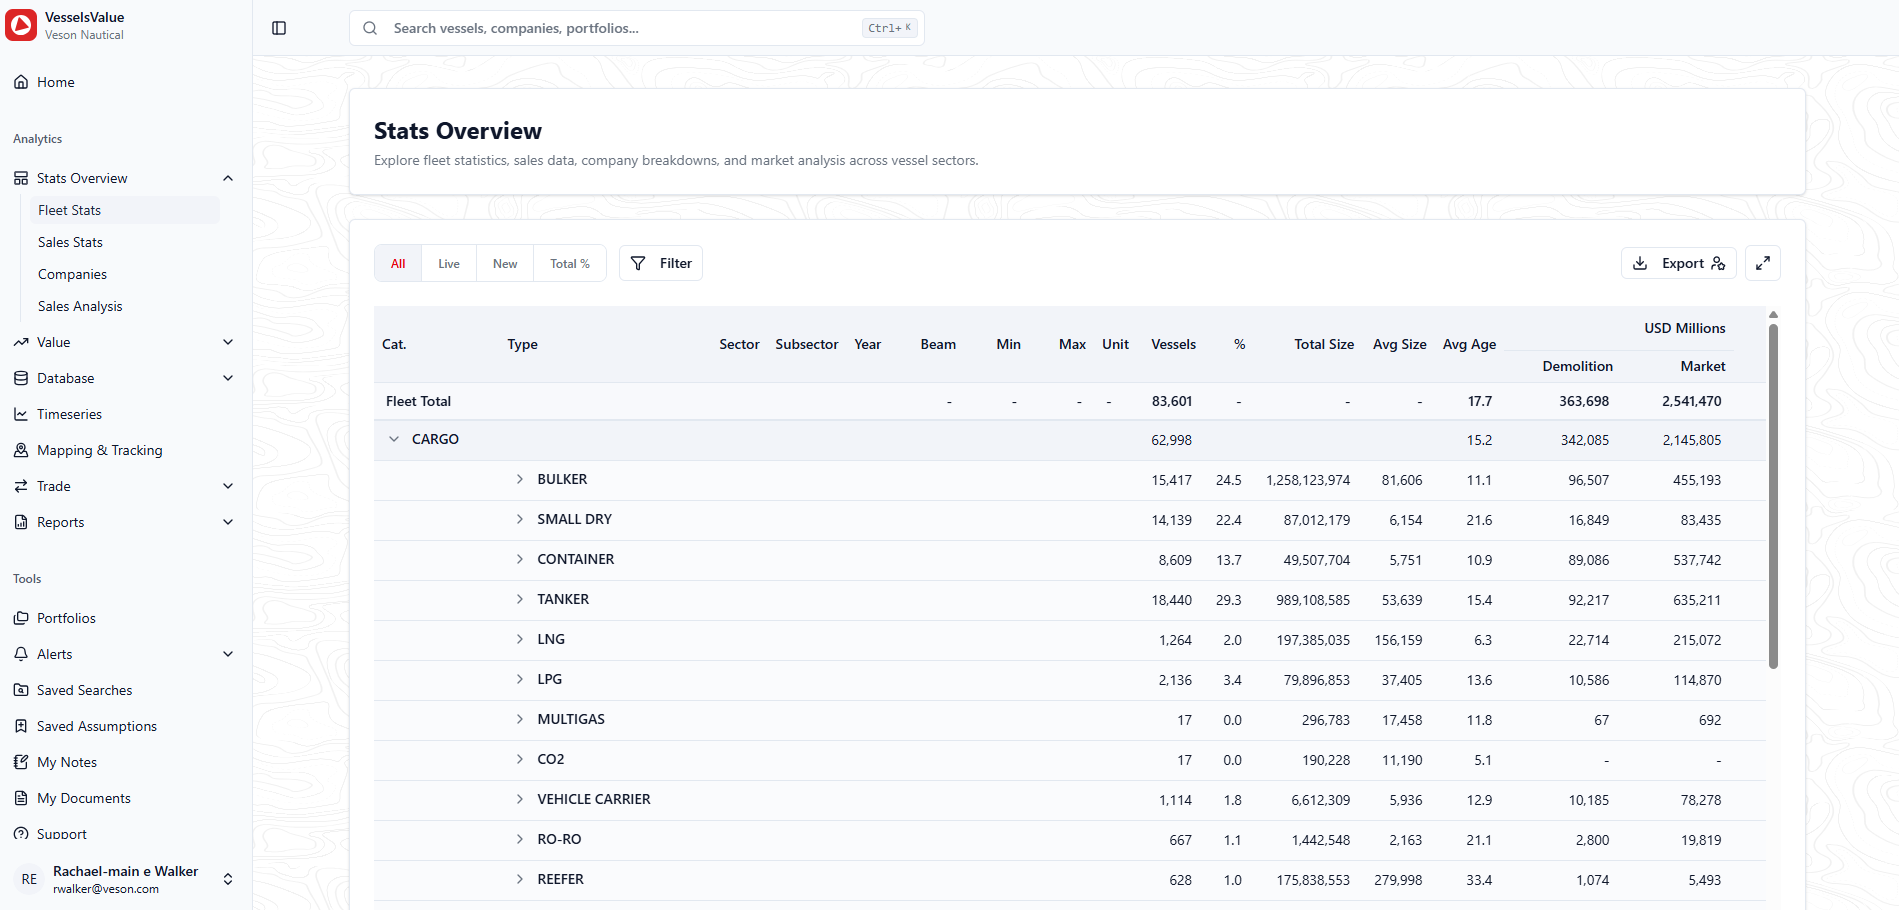Image resolution: width=1899 pixels, height=910 pixels.
Task: Open Sales Stats page
Action: coord(70,242)
